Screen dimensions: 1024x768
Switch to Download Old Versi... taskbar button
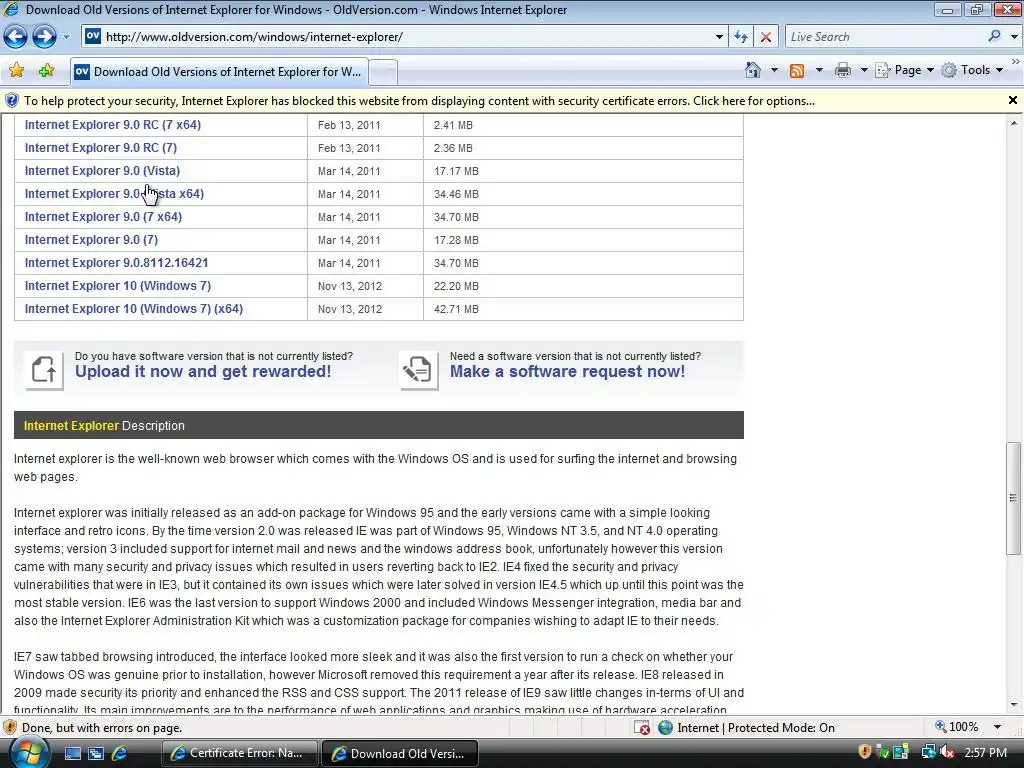(x=400, y=753)
